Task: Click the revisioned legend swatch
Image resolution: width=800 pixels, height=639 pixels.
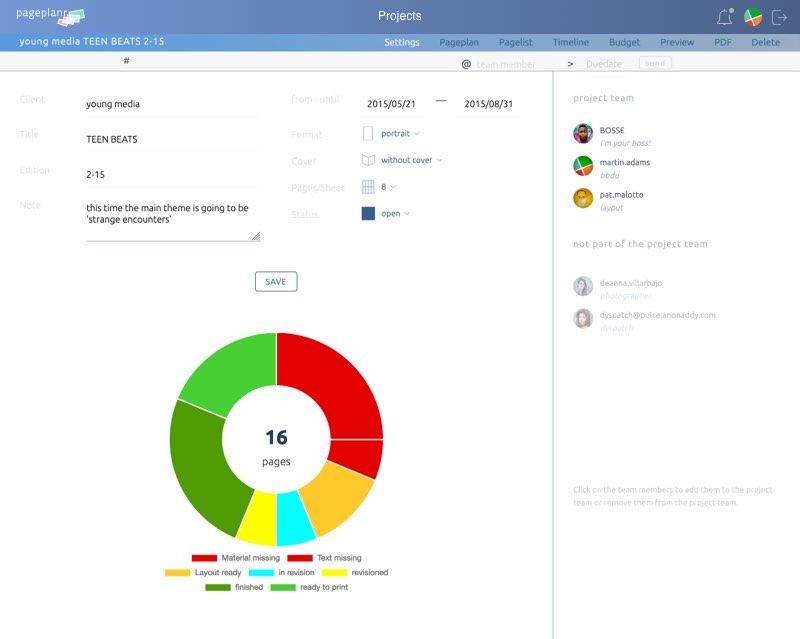Action: coord(334,573)
